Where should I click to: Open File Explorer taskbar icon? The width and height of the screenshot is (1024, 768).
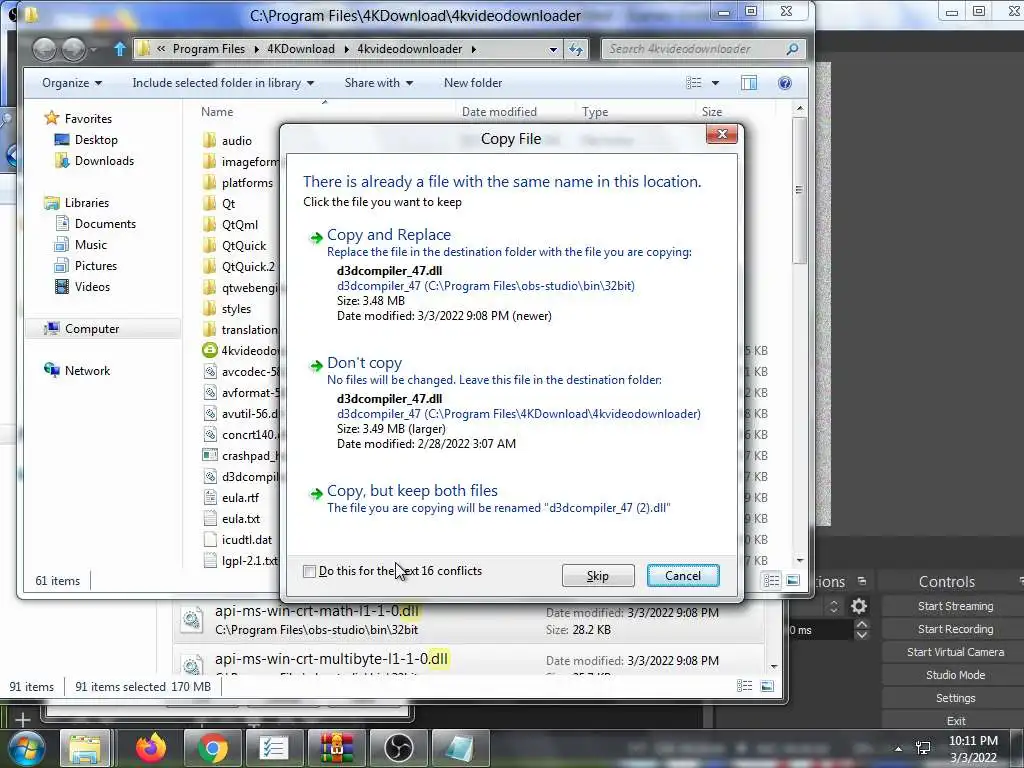[x=85, y=748]
